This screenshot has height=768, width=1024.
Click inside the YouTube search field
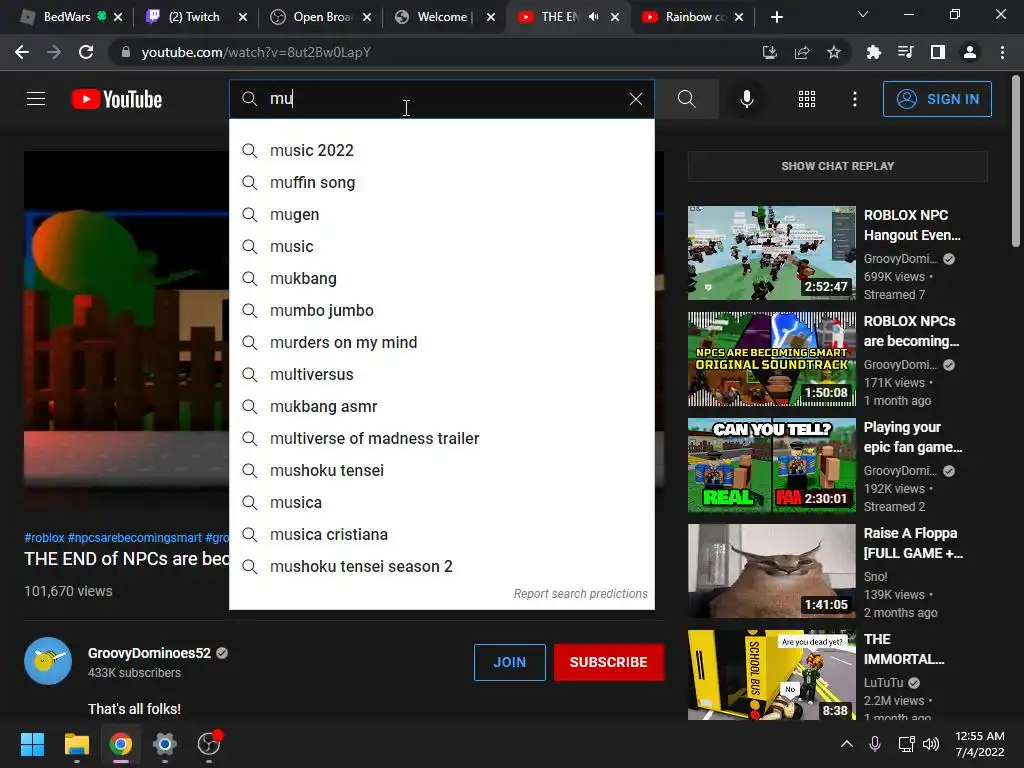(441, 99)
